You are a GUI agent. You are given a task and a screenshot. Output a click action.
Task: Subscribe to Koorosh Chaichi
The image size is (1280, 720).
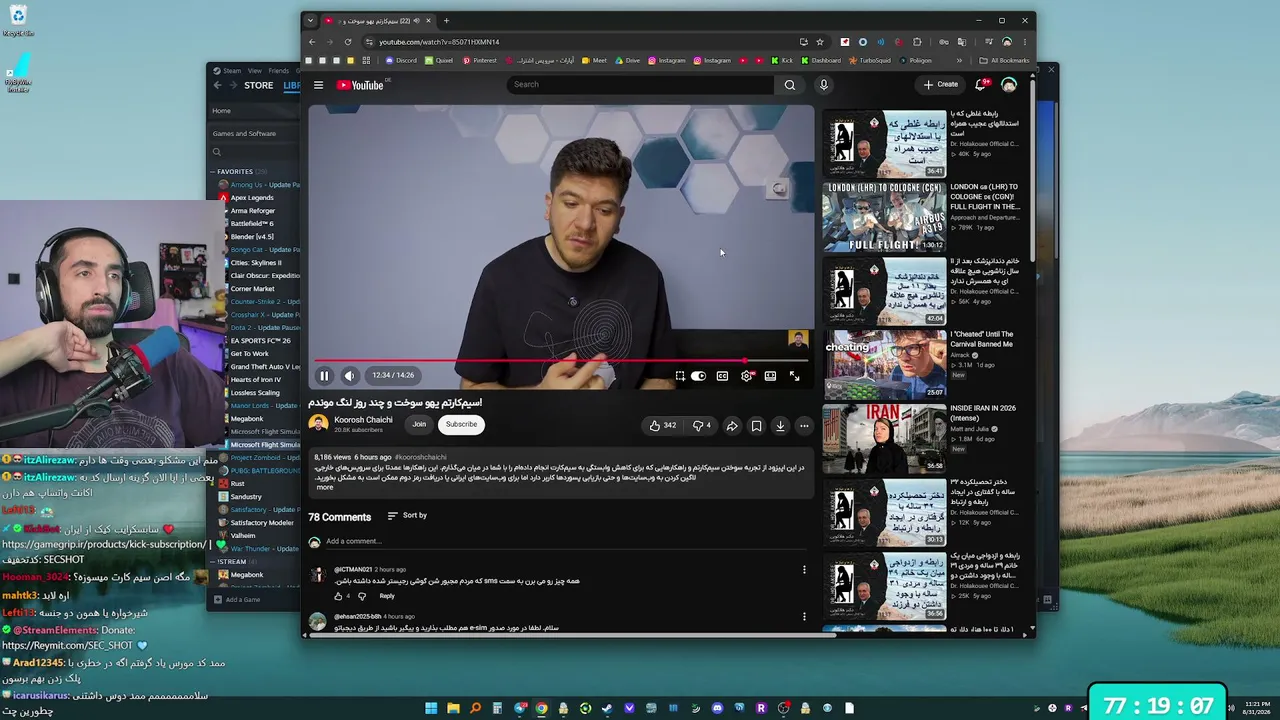461,424
